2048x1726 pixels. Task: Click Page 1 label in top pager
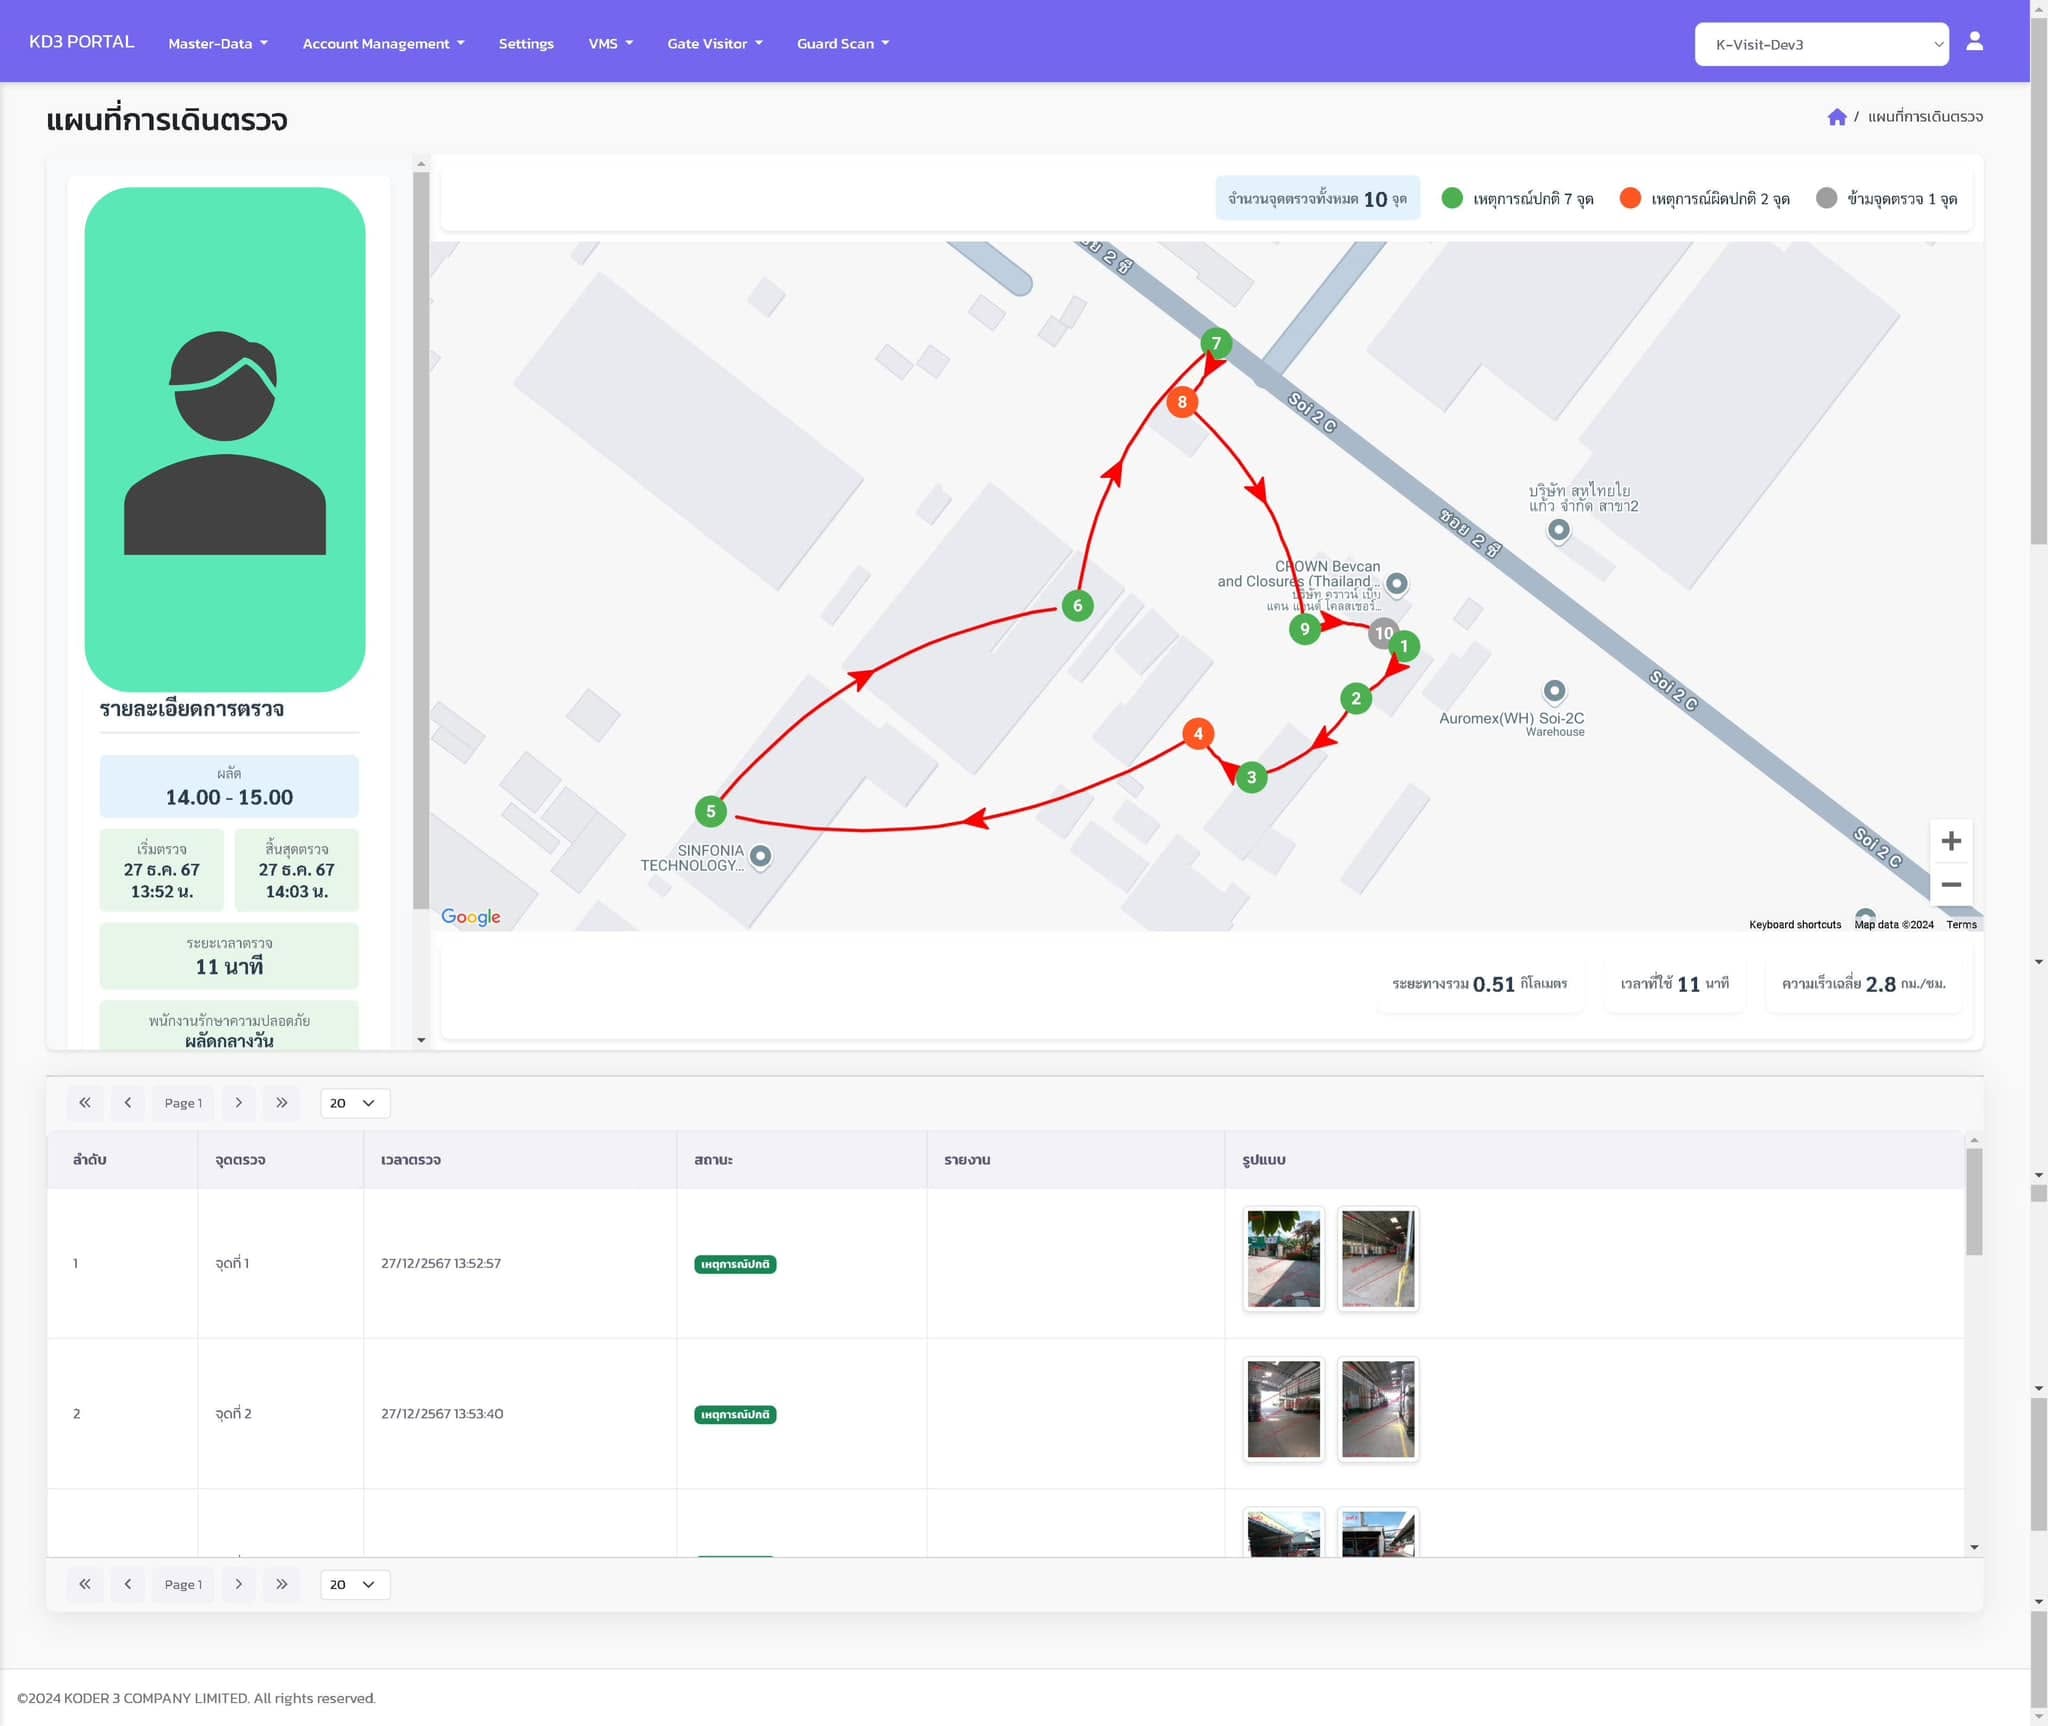tap(183, 1103)
